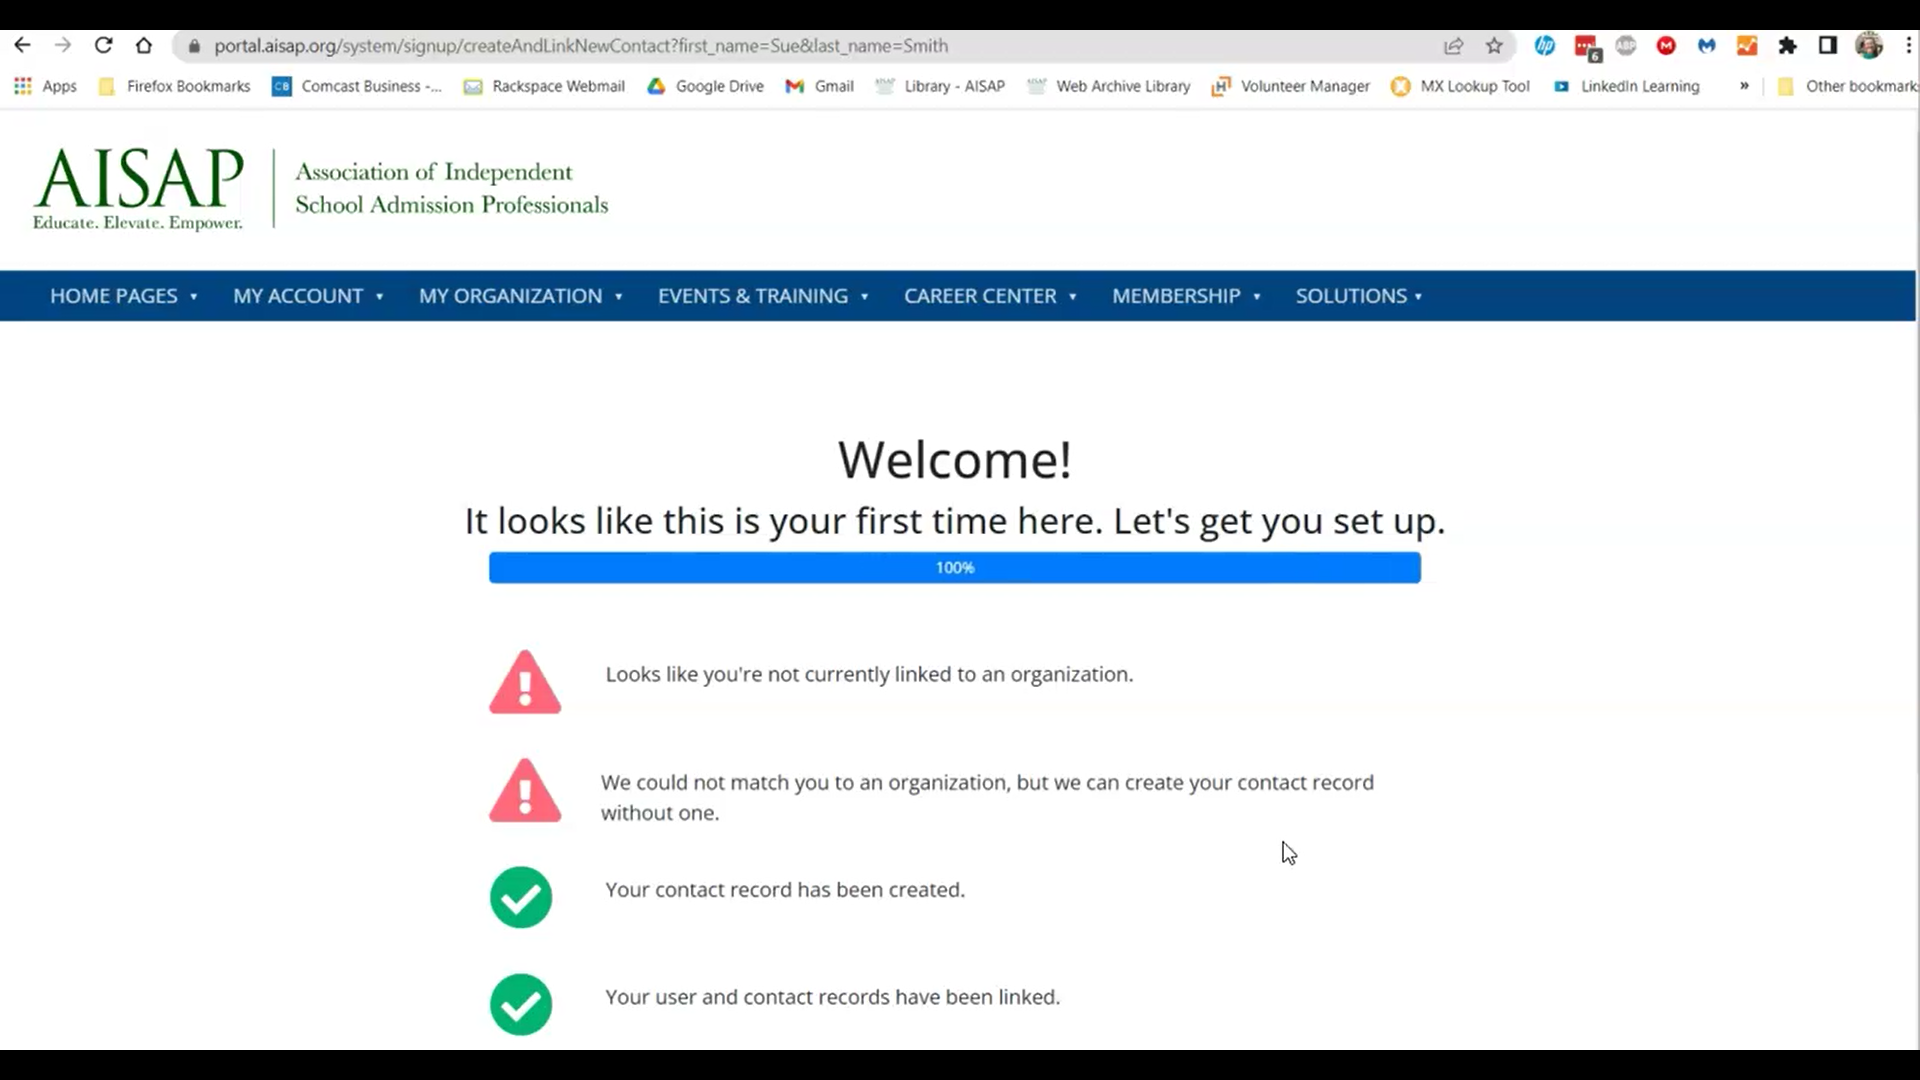1920x1080 pixels.
Task: Click the HP extension icon
Action: coord(1545,46)
